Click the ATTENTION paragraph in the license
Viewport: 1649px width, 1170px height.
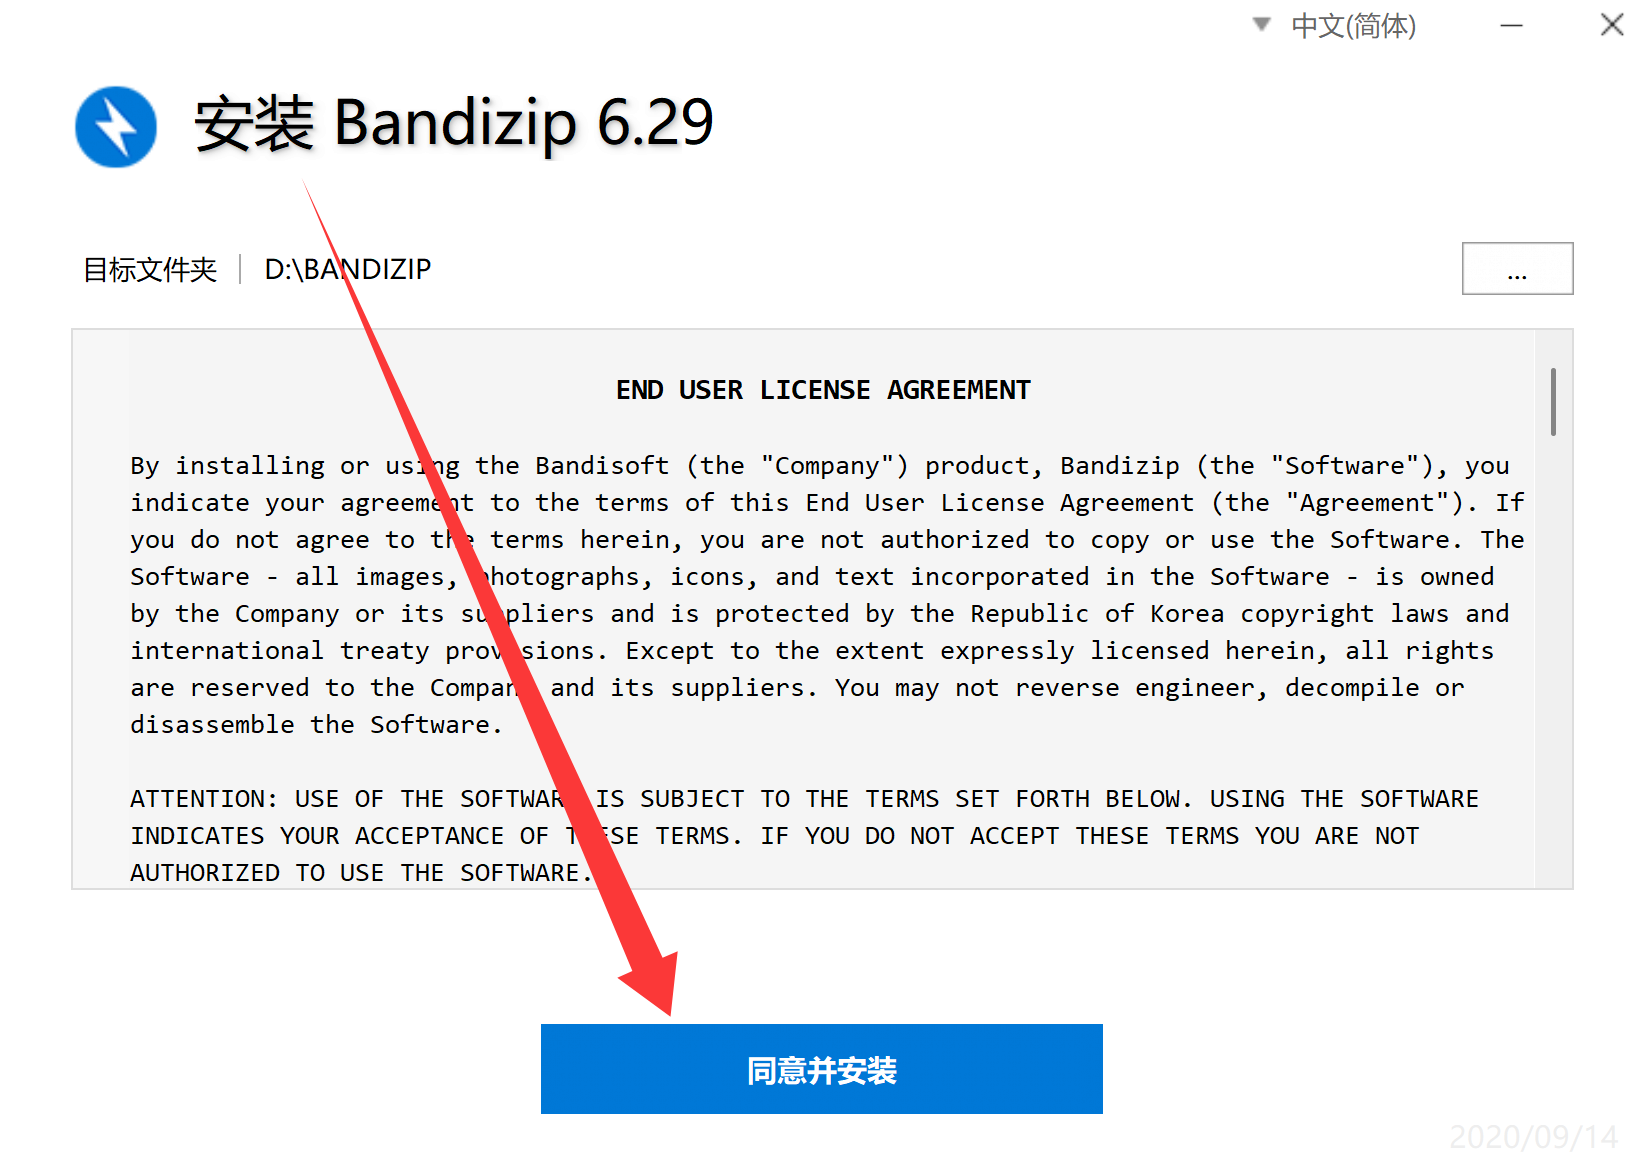pyautogui.click(x=804, y=835)
